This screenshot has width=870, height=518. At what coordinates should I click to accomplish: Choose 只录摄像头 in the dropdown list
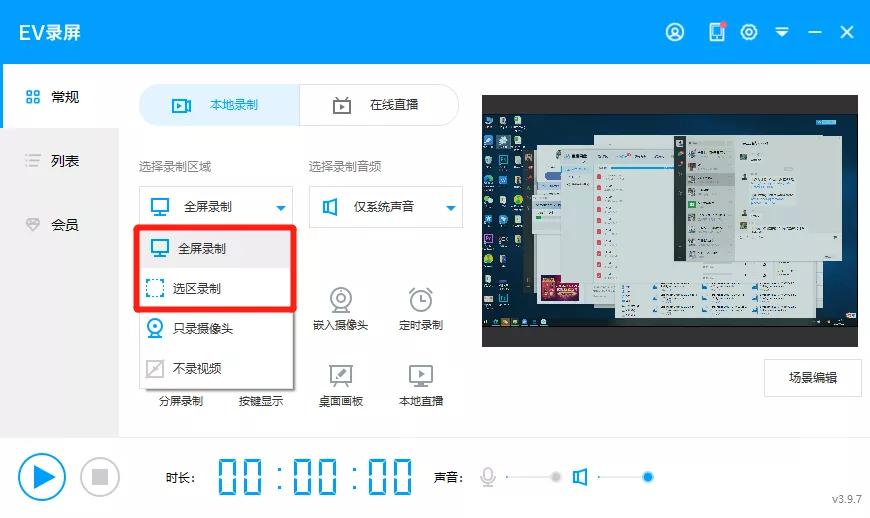click(216, 328)
